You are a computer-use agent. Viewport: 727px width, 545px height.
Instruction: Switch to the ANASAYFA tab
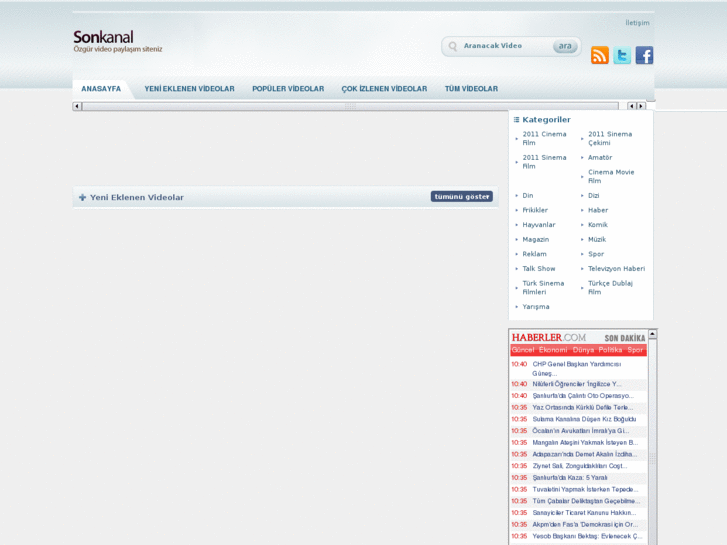[x=101, y=89]
